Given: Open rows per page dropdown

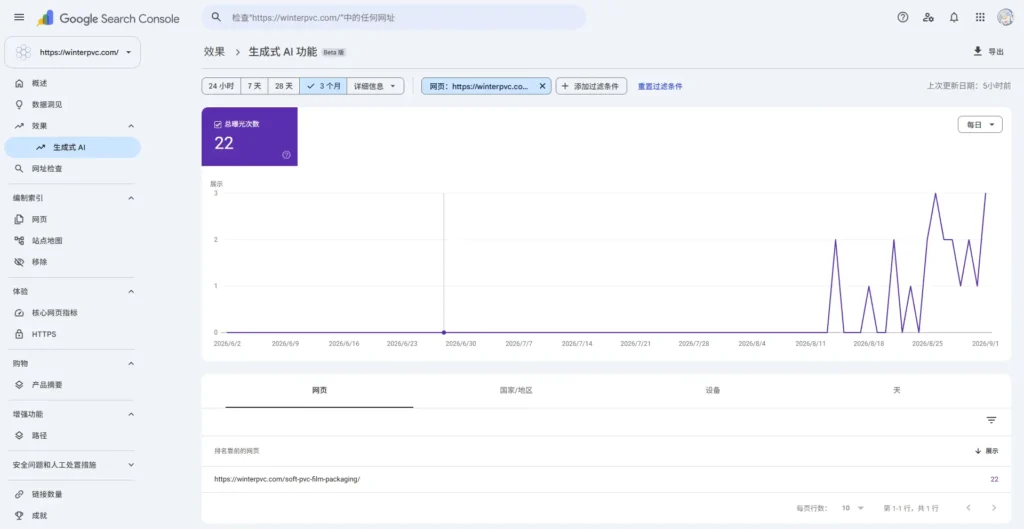Looking at the screenshot, I should tap(853, 508).
